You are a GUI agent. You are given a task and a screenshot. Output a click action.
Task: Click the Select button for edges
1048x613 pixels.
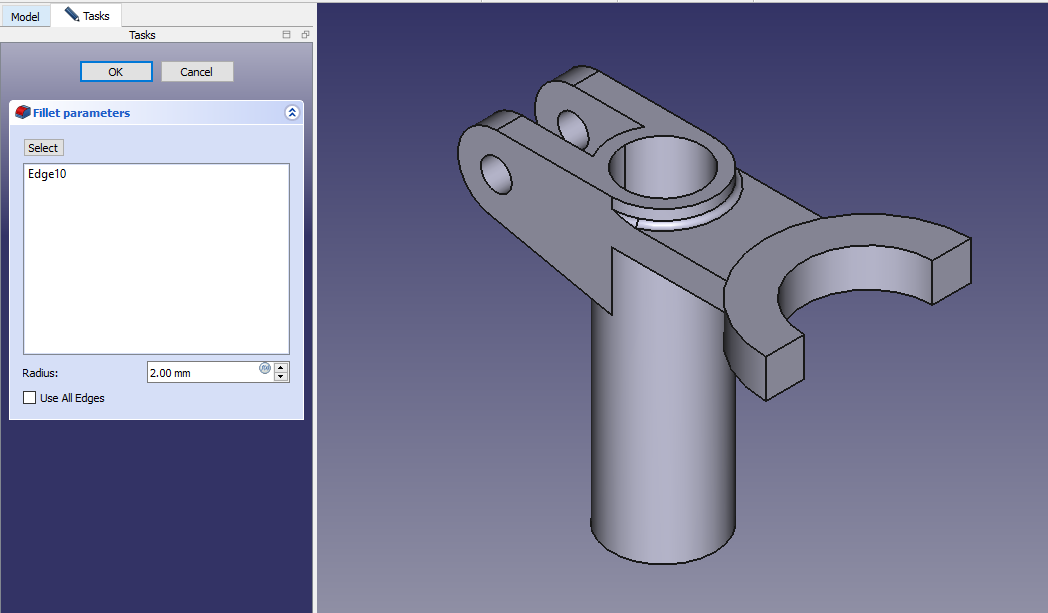(43, 148)
